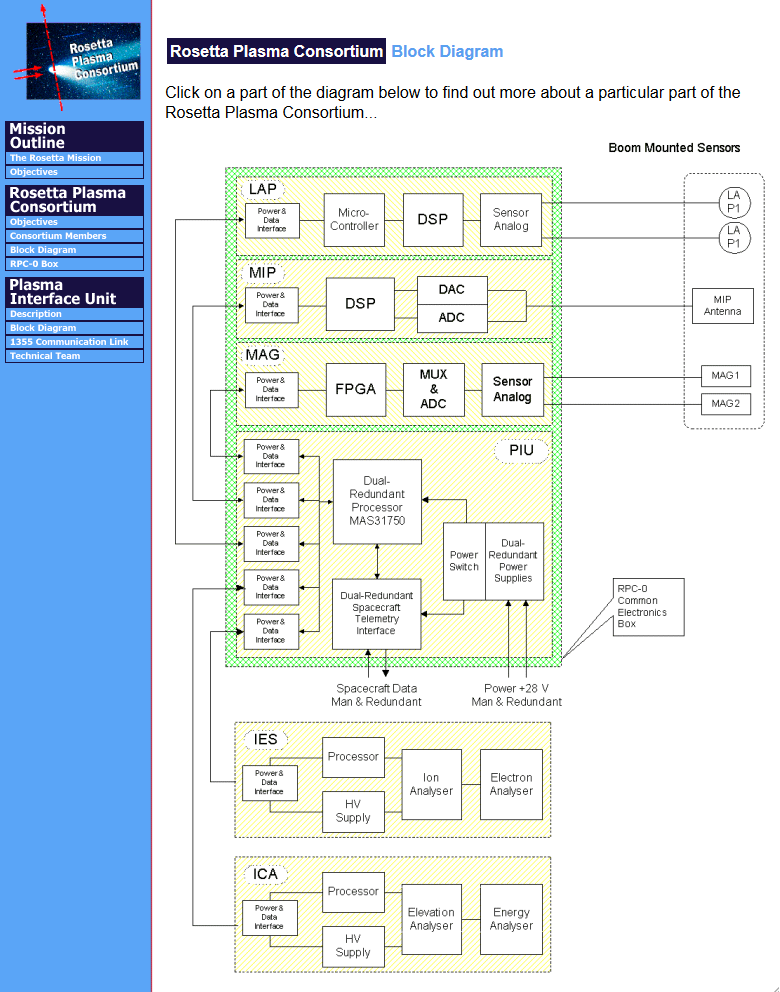The height and width of the screenshot is (992, 780).
Task: Click the Block Diagram page title text
Action: coord(447,52)
